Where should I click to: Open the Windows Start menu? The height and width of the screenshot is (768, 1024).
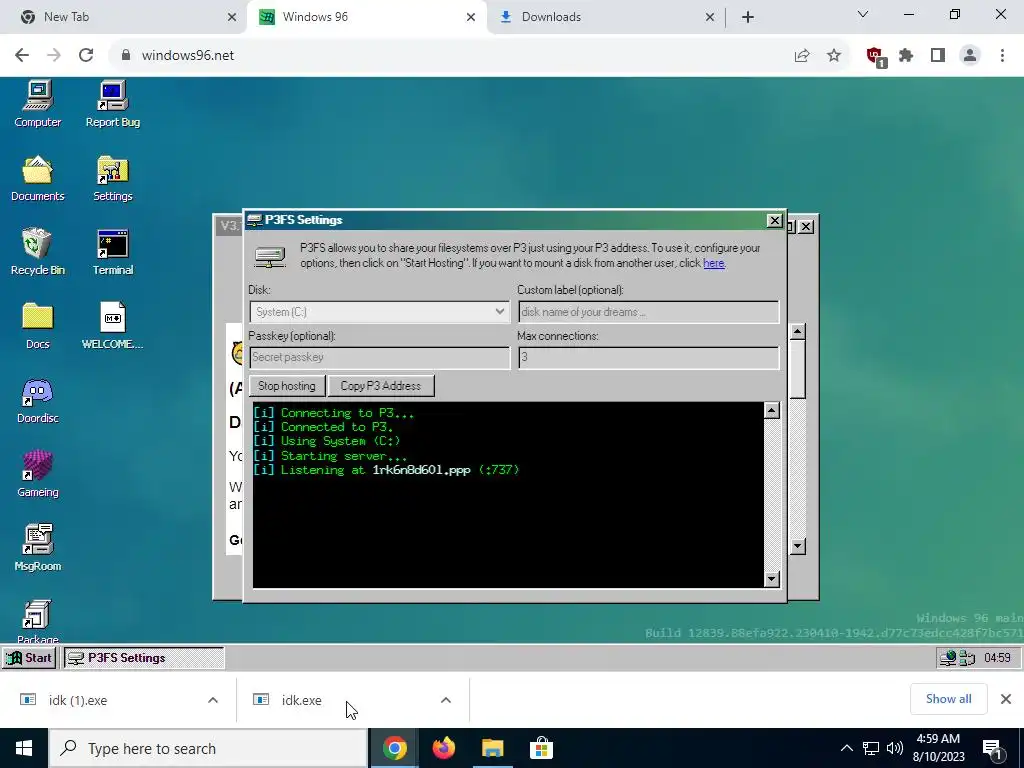(x=24, y=748)
